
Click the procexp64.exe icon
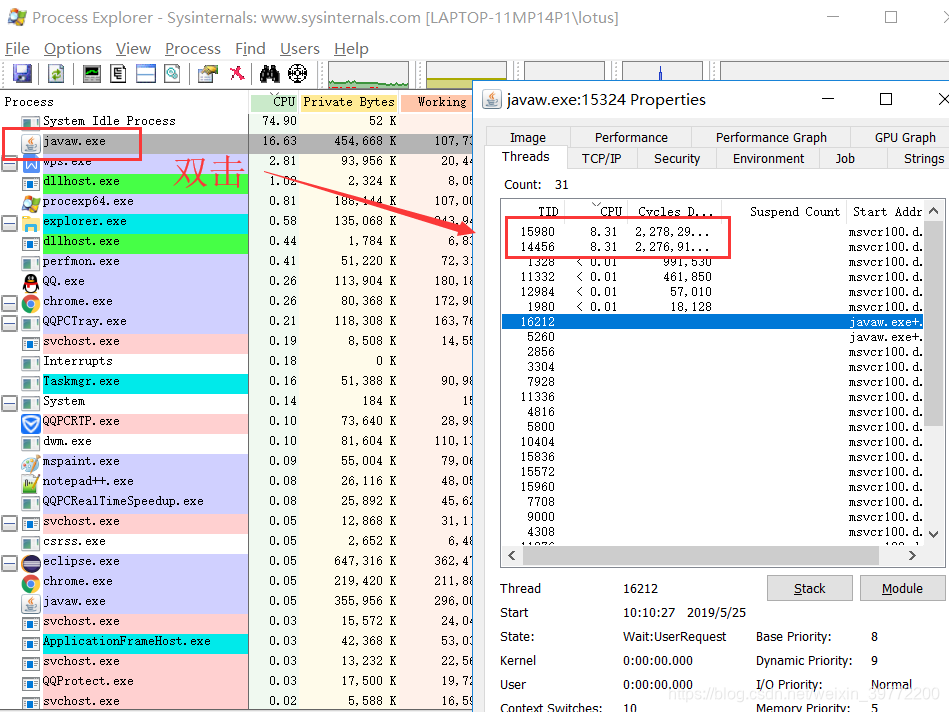point(31,202)
